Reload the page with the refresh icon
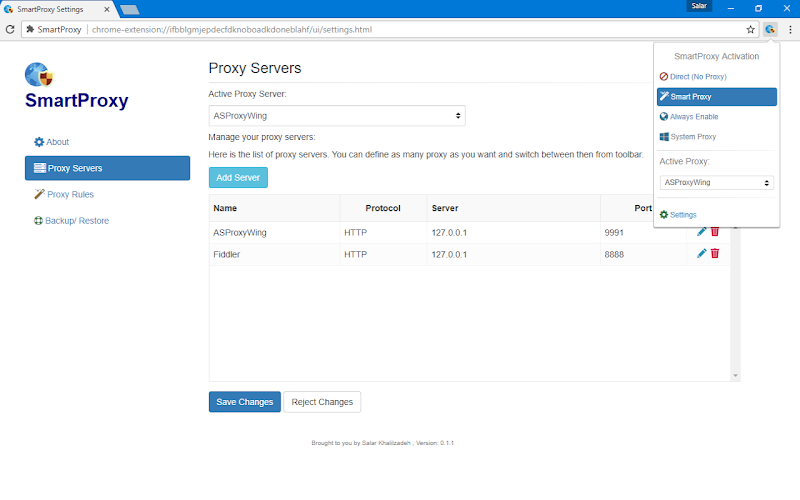Viewport: 800px width, 500px height. coord(10,30)
